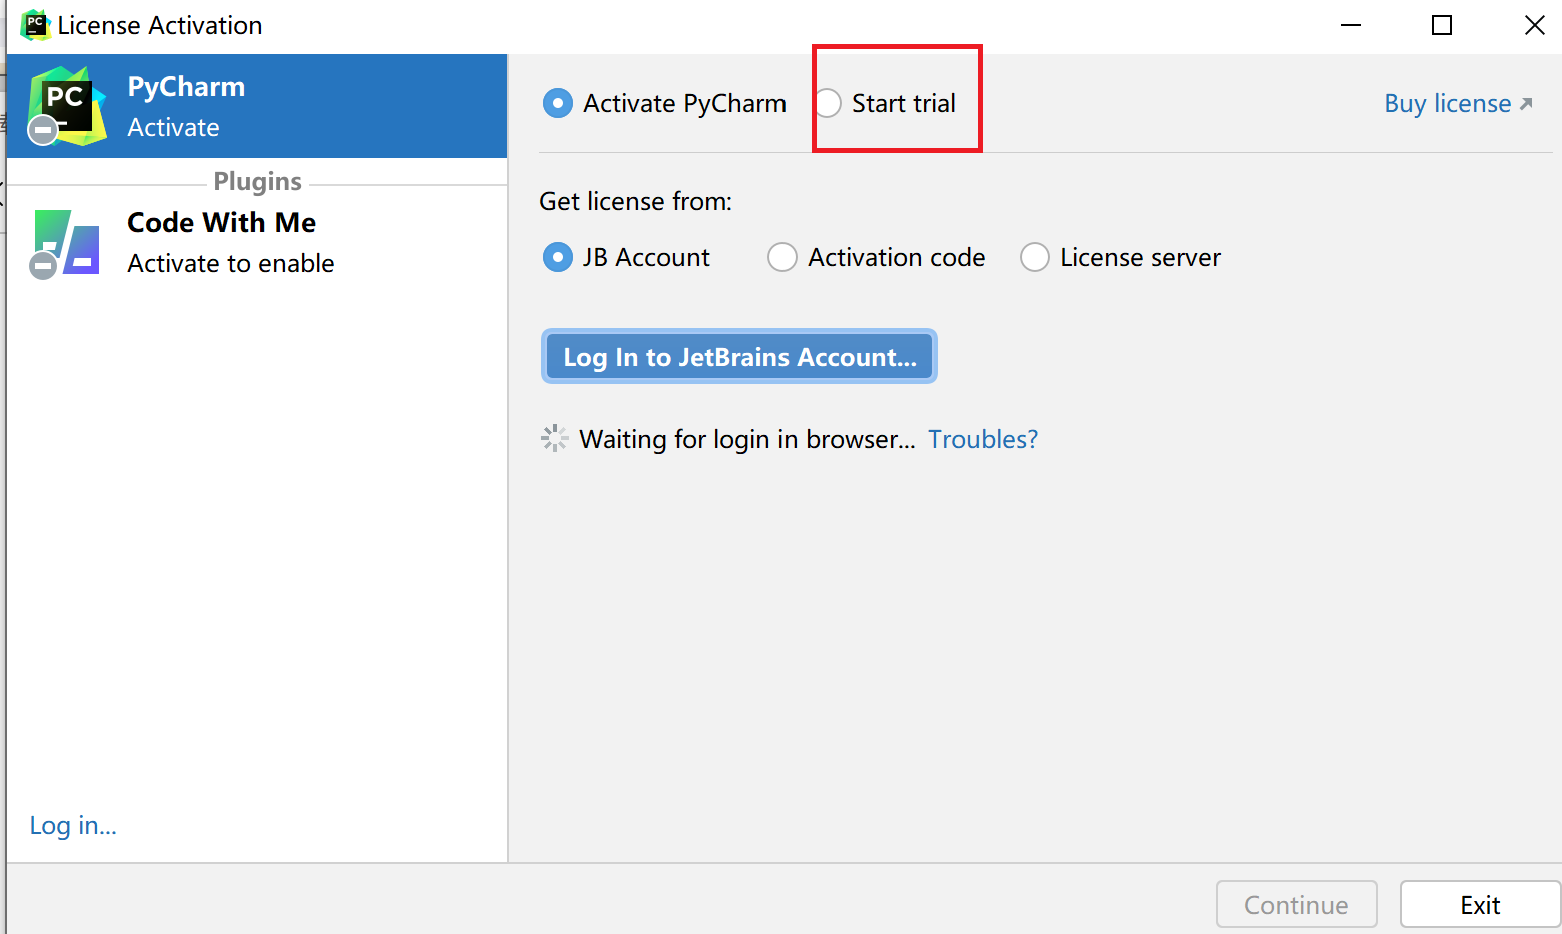Click the loading spinner beside Waiting for login

tap(554, 438)
